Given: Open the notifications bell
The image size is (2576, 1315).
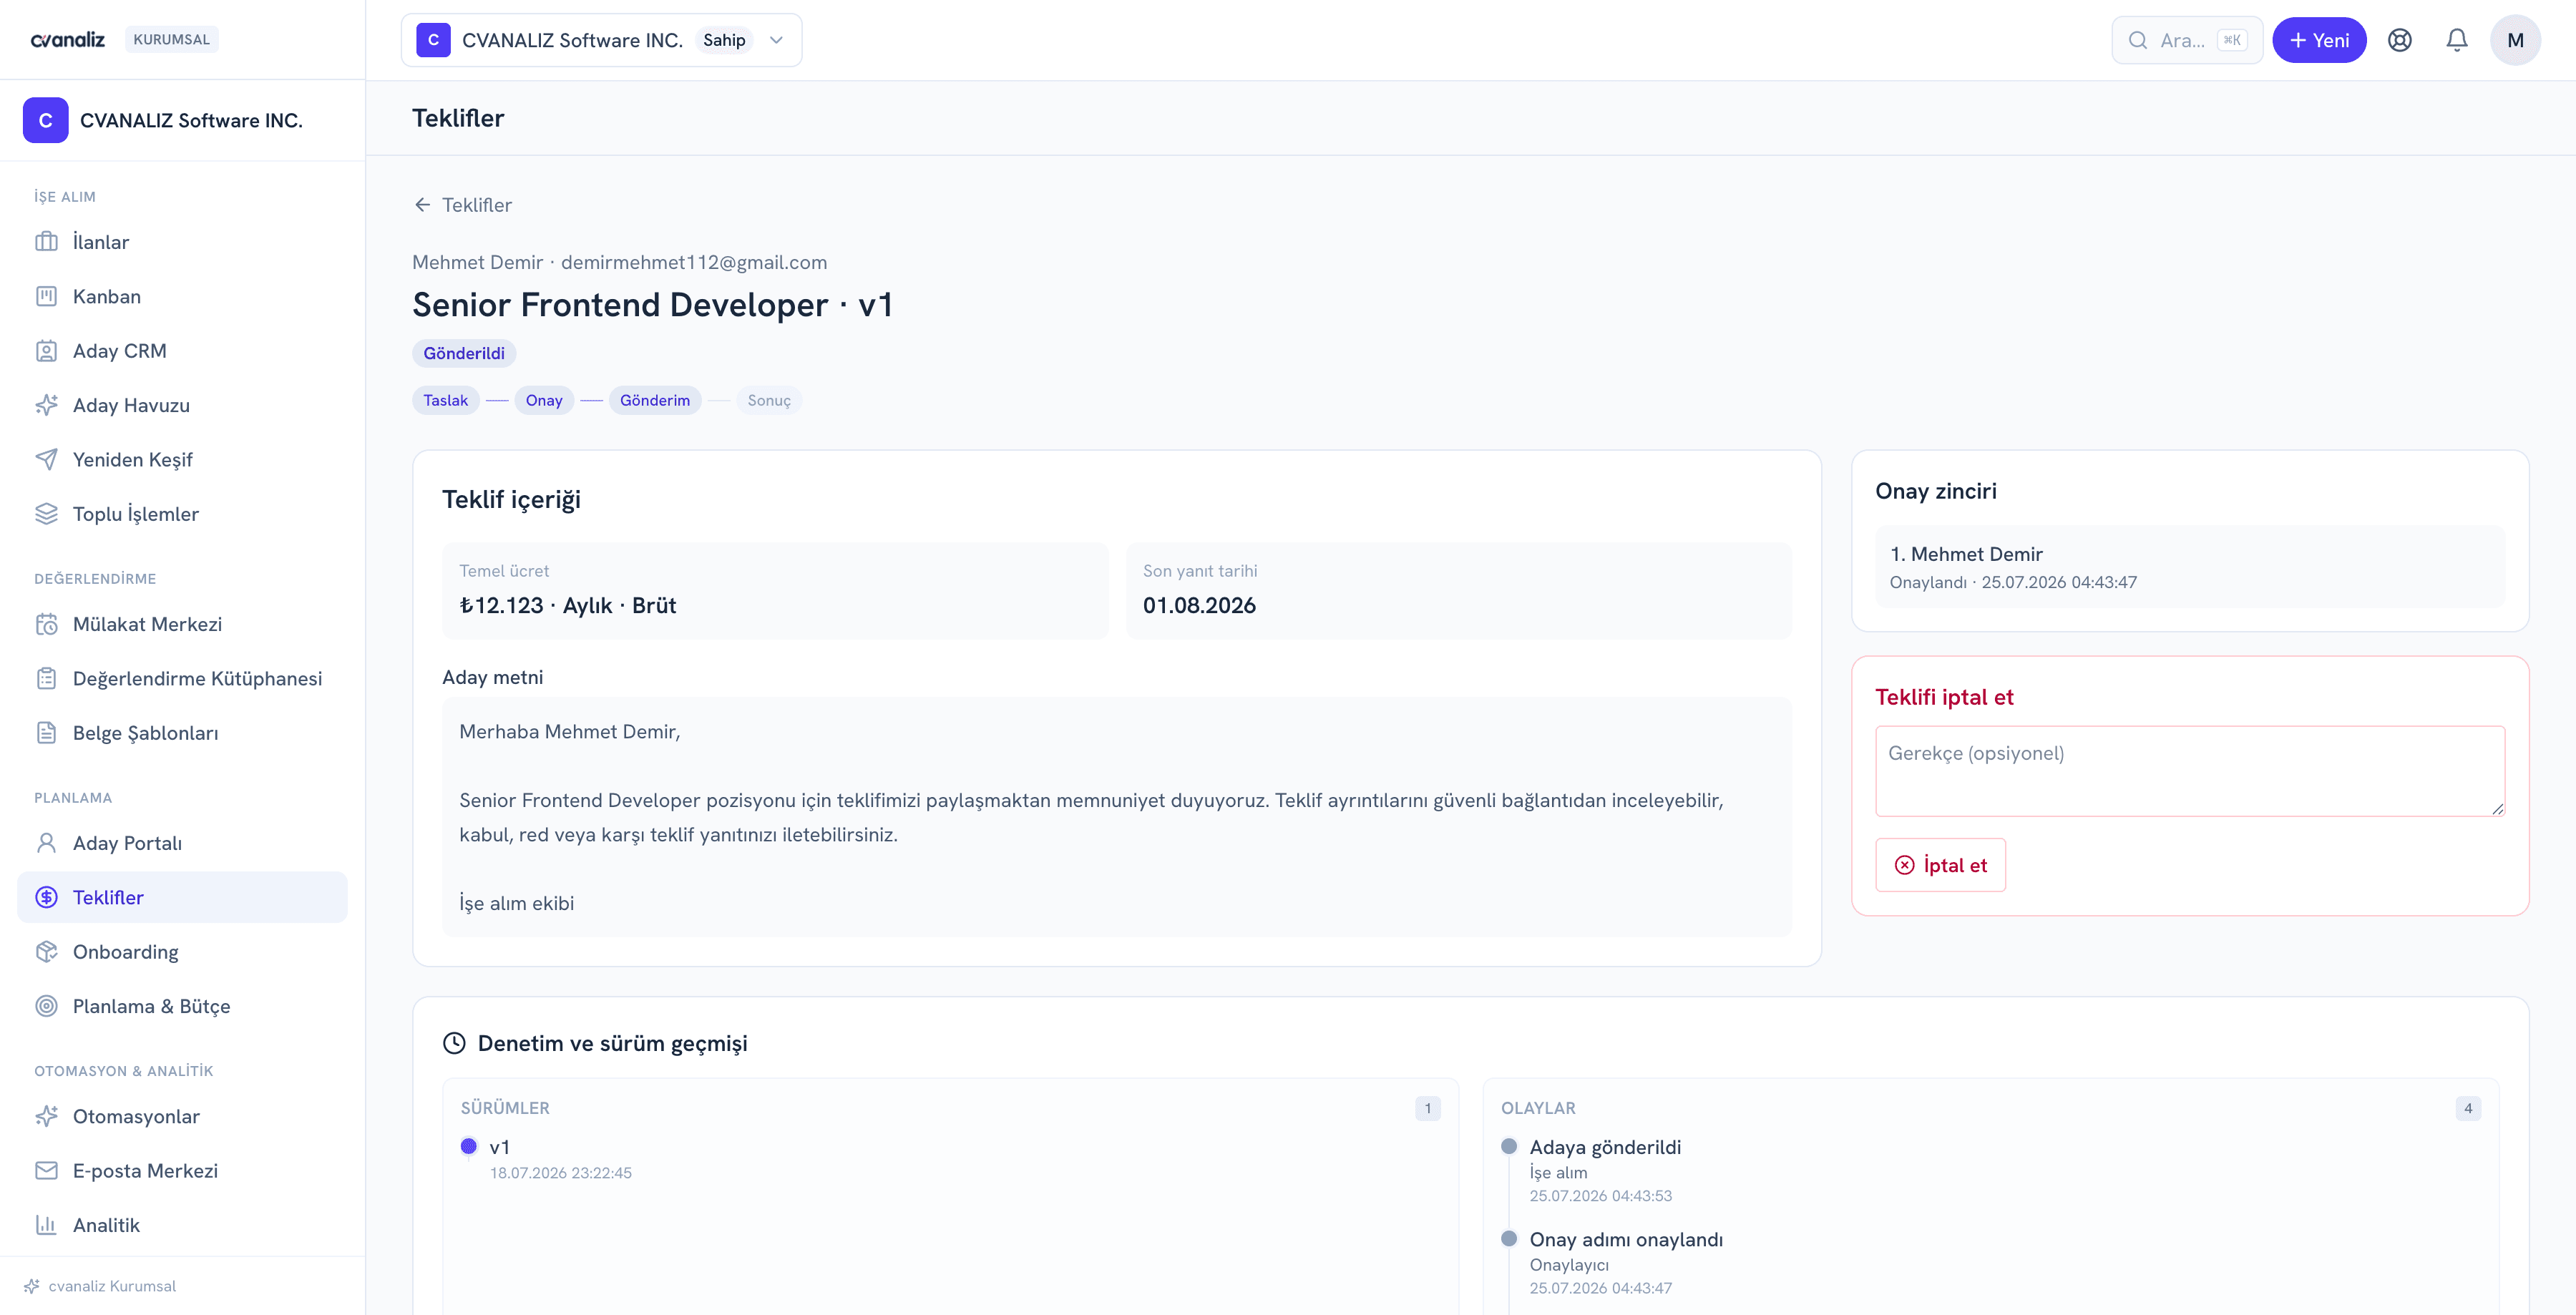Looking at the screenshot, I should click(x=2456, y=40).
